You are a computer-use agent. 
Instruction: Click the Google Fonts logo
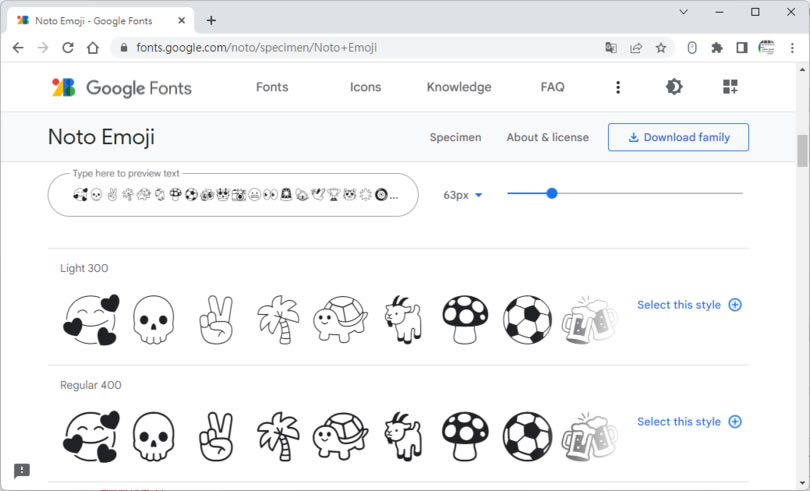121,88
